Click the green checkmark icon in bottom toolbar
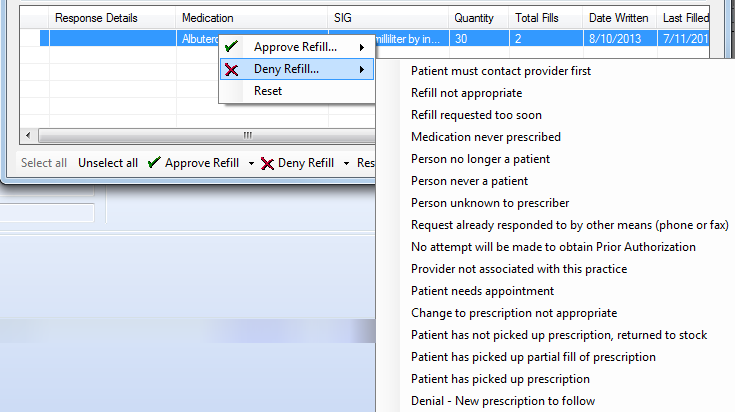This screenshot has width=735, height=412. coord(154,163)
